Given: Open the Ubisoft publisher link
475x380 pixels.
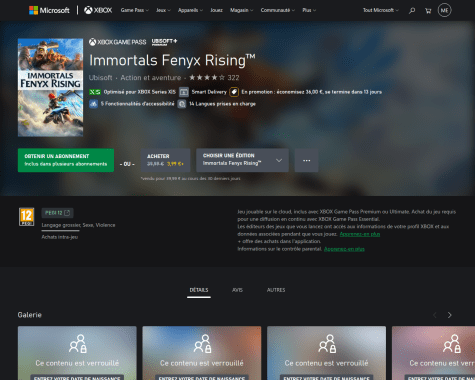Looking at the screenshot, I should point(100,78).
